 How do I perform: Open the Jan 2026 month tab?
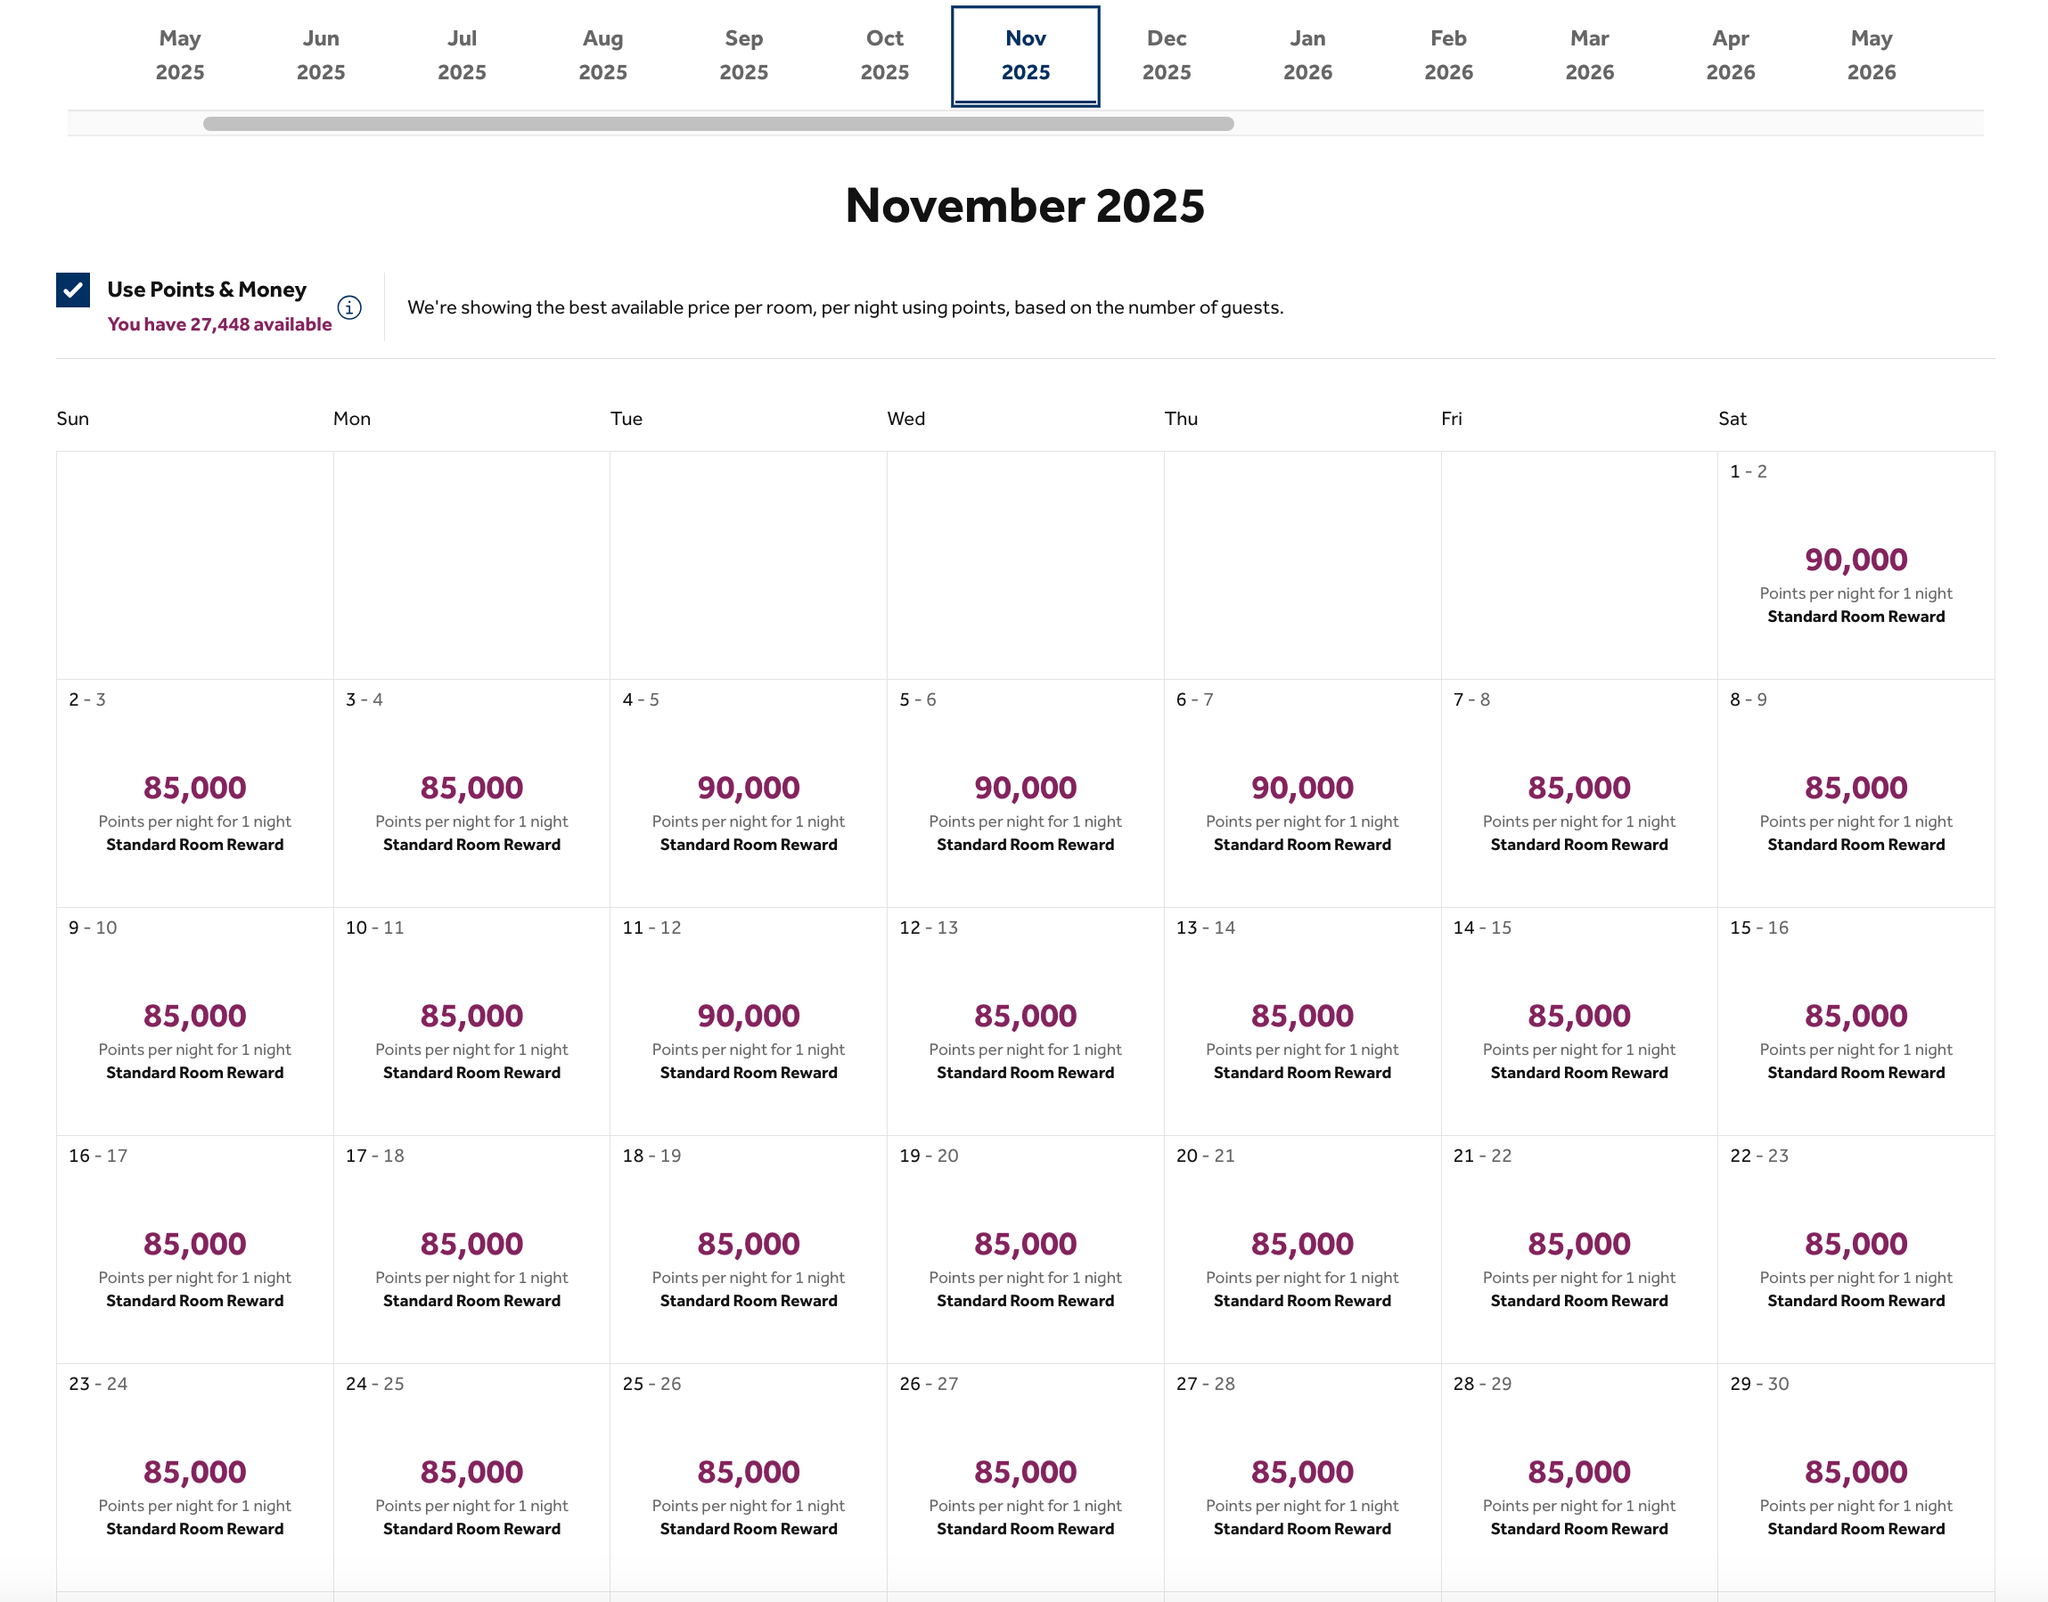tap(1307, 55)
